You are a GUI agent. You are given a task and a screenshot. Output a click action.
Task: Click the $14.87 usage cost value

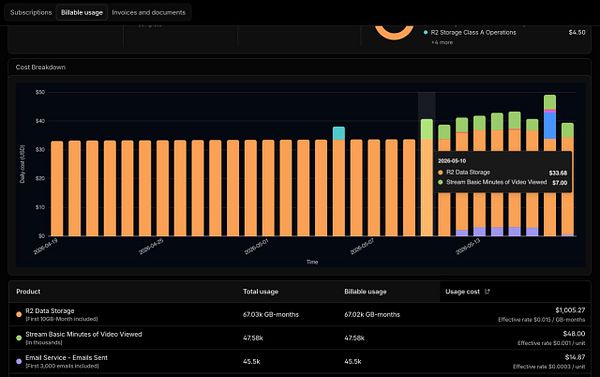(x=575, y=357)
